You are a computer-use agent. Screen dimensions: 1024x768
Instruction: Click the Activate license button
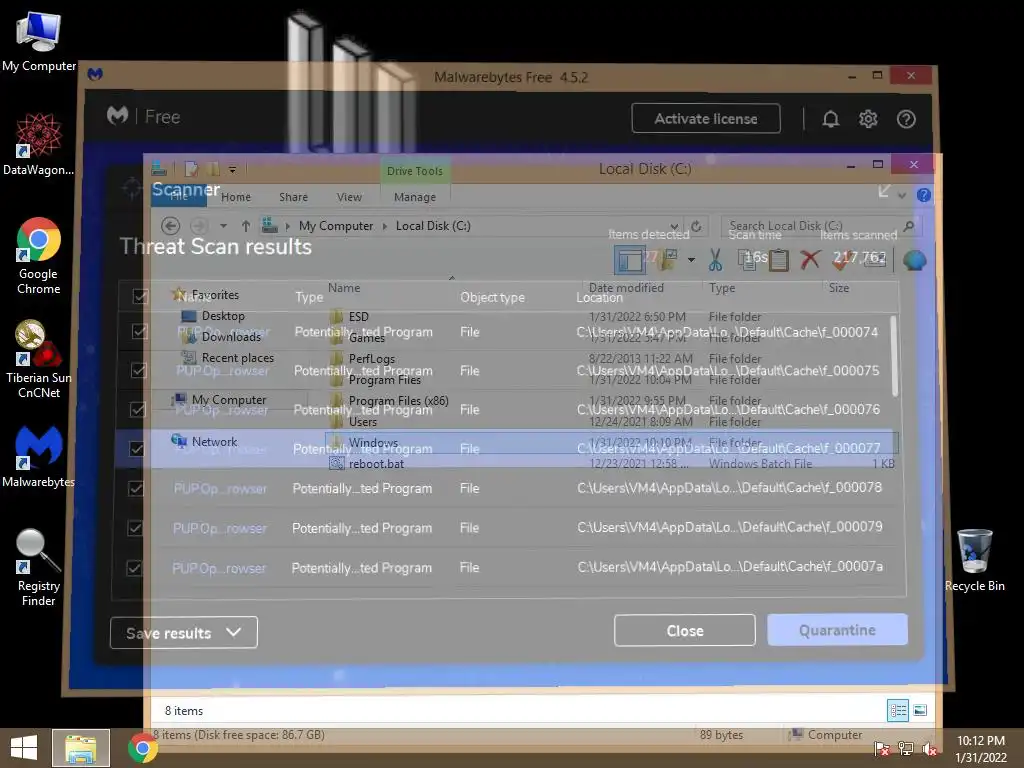705,118
